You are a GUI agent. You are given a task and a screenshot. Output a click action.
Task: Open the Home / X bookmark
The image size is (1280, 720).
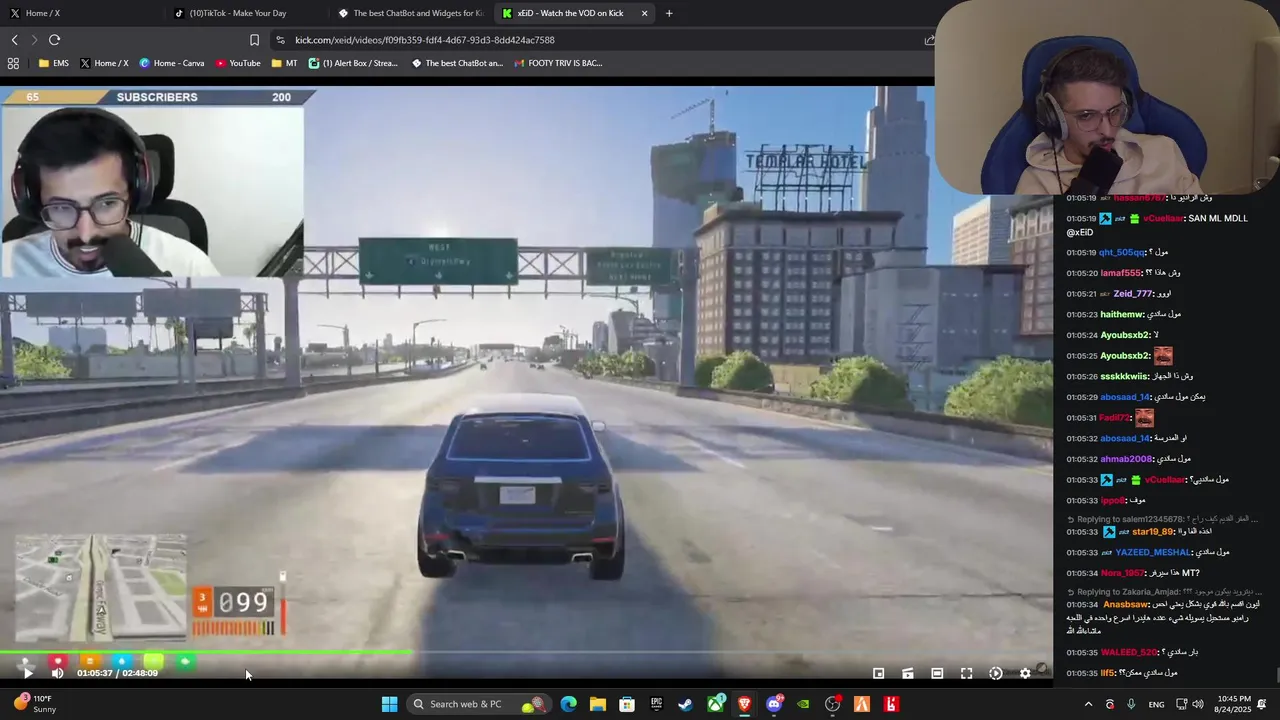coord(104,63)
